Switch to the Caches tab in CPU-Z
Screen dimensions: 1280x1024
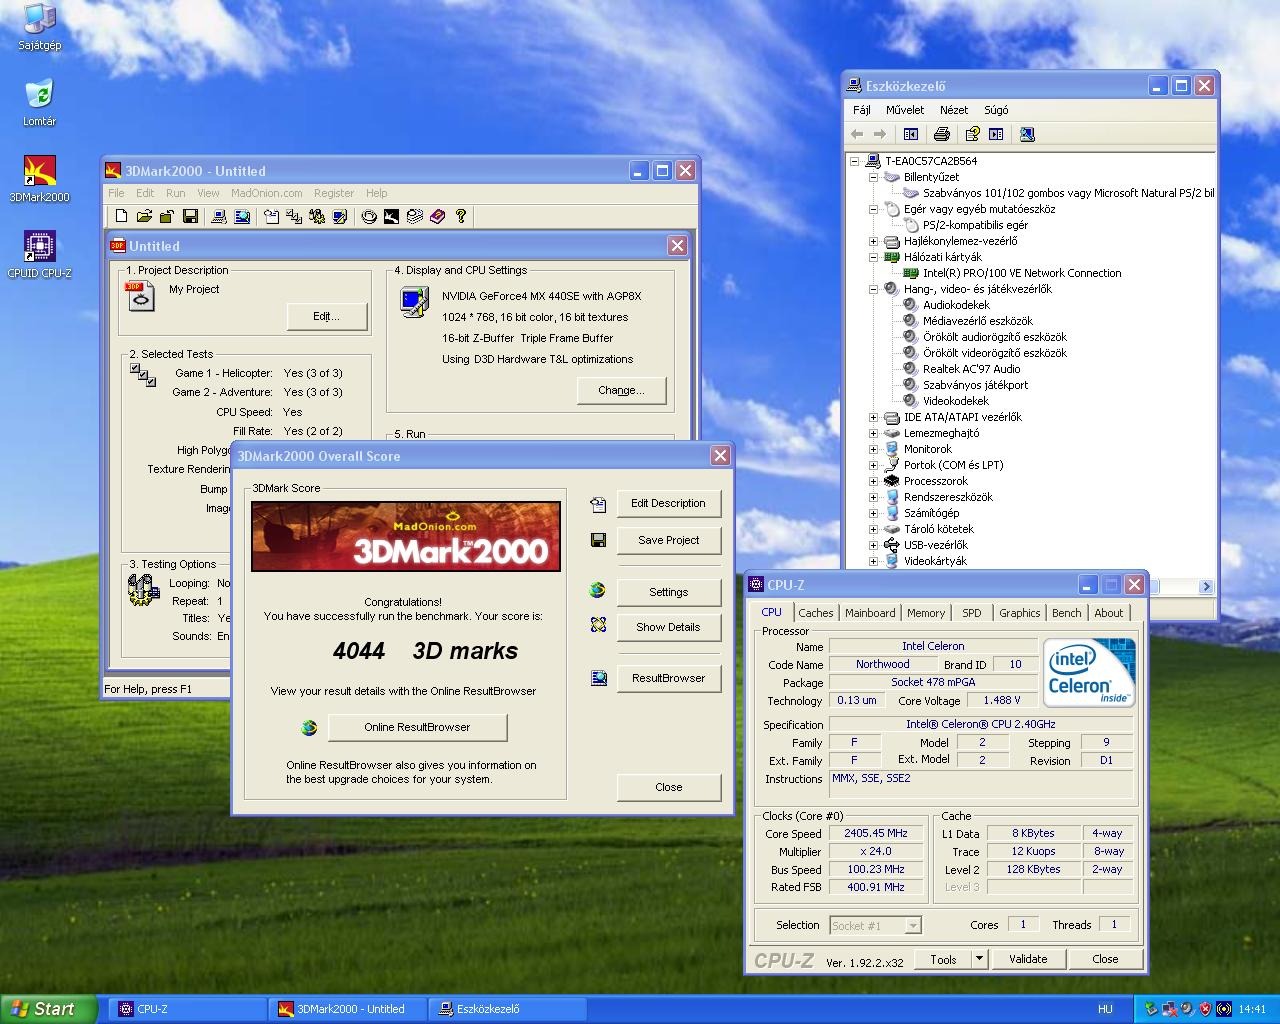(x=815, y=613)
